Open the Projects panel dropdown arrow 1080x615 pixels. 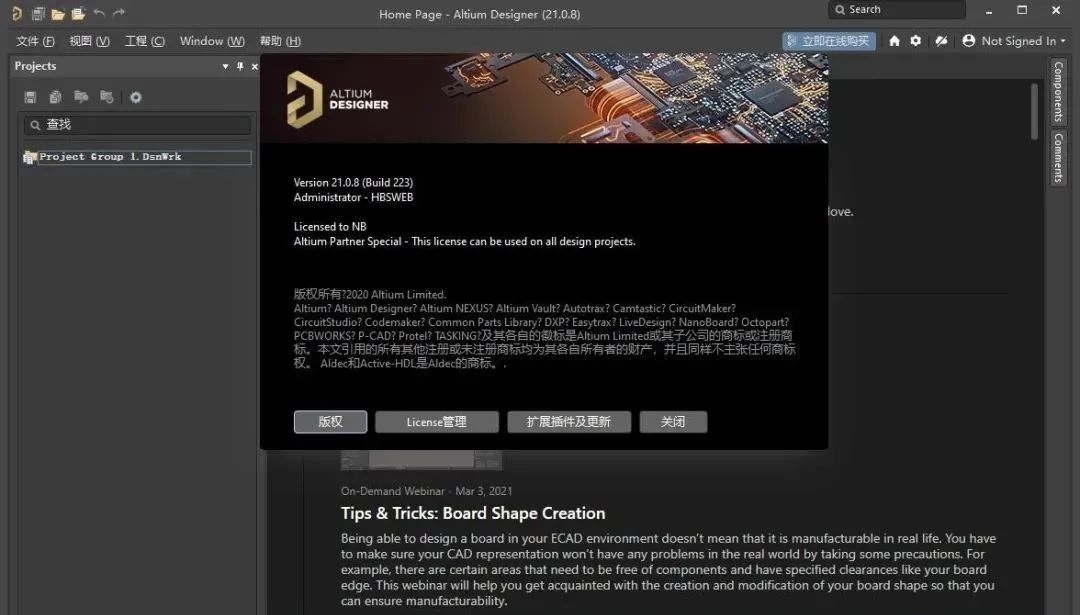pos(225,66)
